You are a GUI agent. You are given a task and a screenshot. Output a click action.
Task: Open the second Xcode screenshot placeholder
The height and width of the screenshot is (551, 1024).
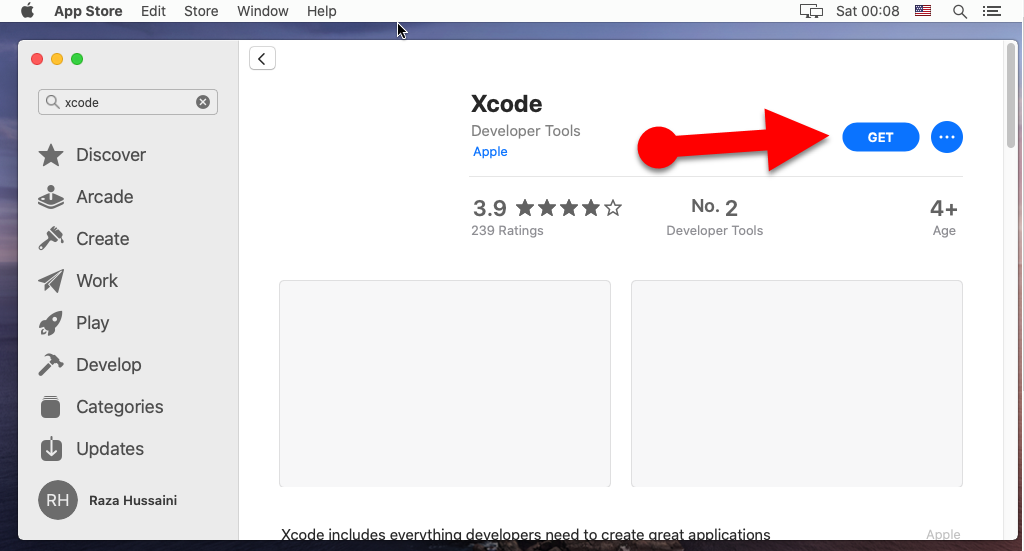(x=797, y=384)
